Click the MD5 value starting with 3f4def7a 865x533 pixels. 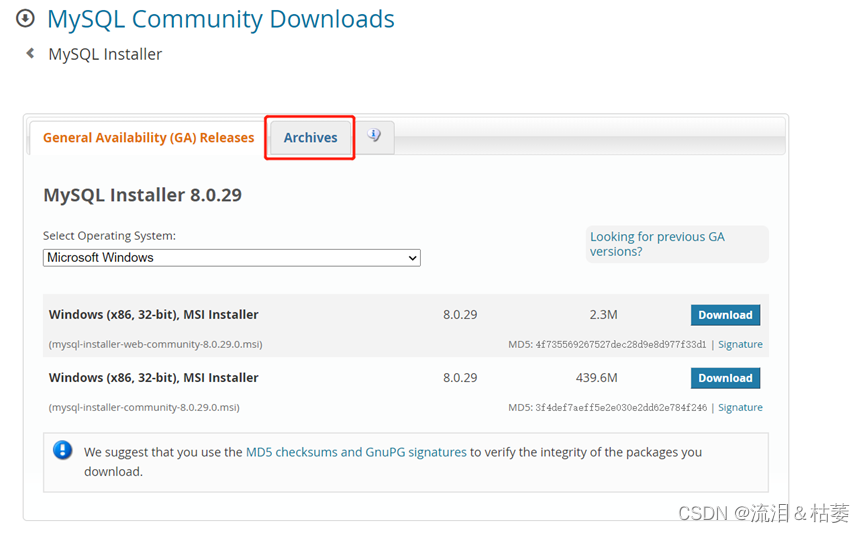tap(621, 407)
